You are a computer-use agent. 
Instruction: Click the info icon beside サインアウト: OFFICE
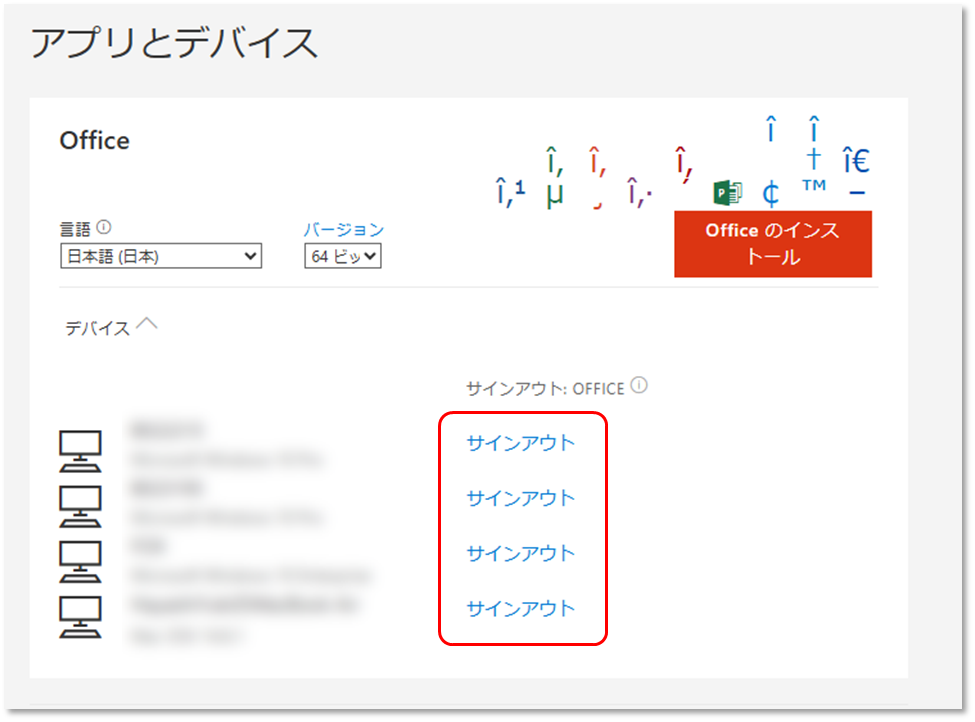639,386
